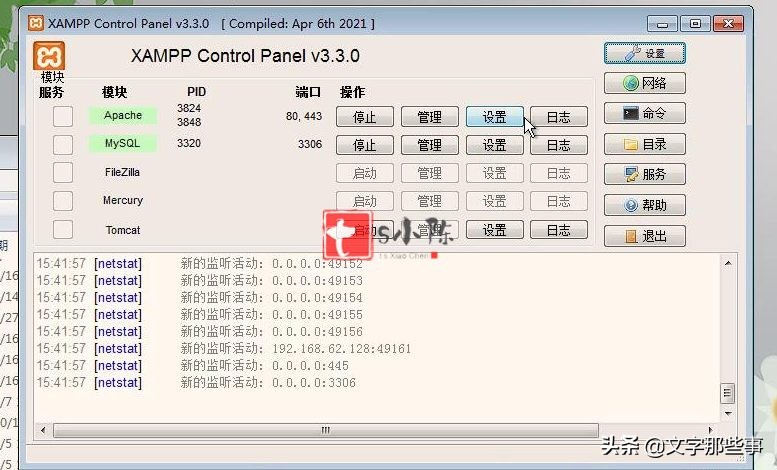Toggle Tomcat service checkbox
777x470 pixels.
coord(63,230)
